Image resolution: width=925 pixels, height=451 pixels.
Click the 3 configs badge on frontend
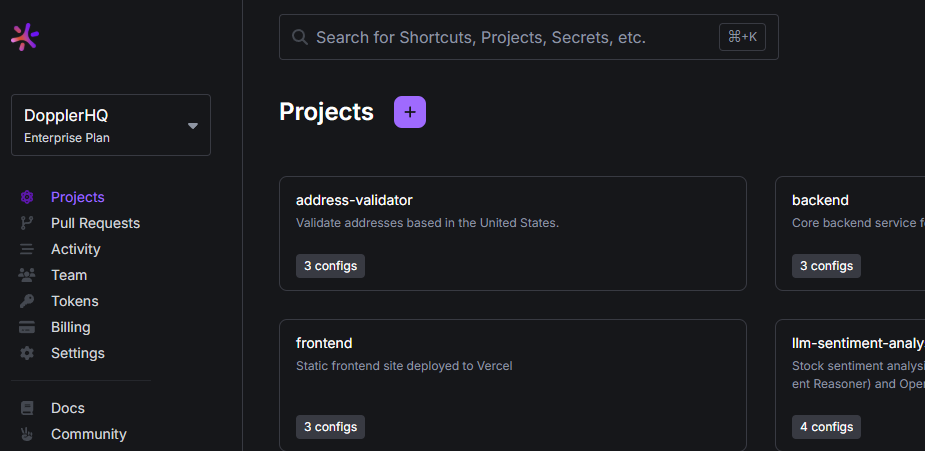[x=330, y=427]
